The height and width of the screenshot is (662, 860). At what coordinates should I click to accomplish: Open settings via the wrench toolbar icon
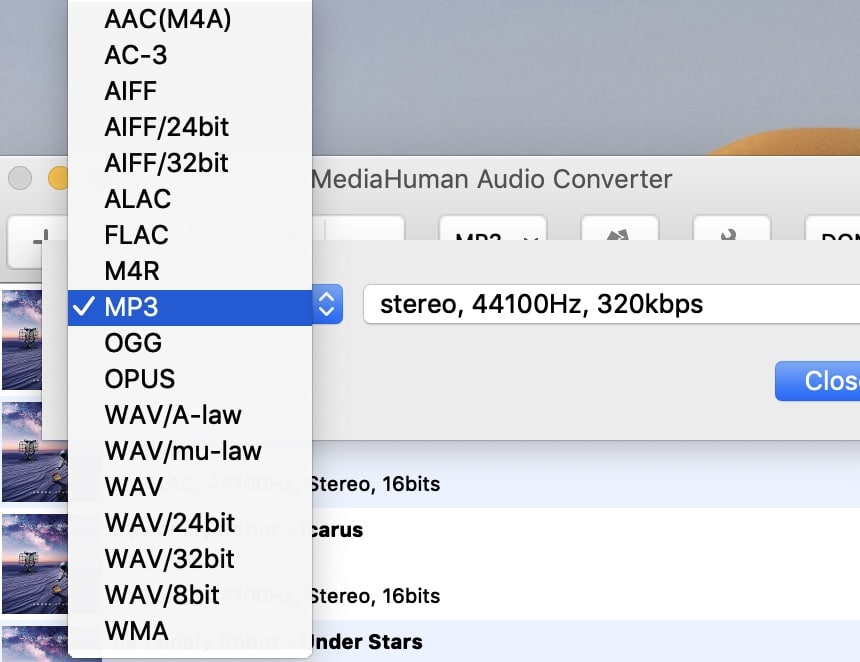click(732, 229)
